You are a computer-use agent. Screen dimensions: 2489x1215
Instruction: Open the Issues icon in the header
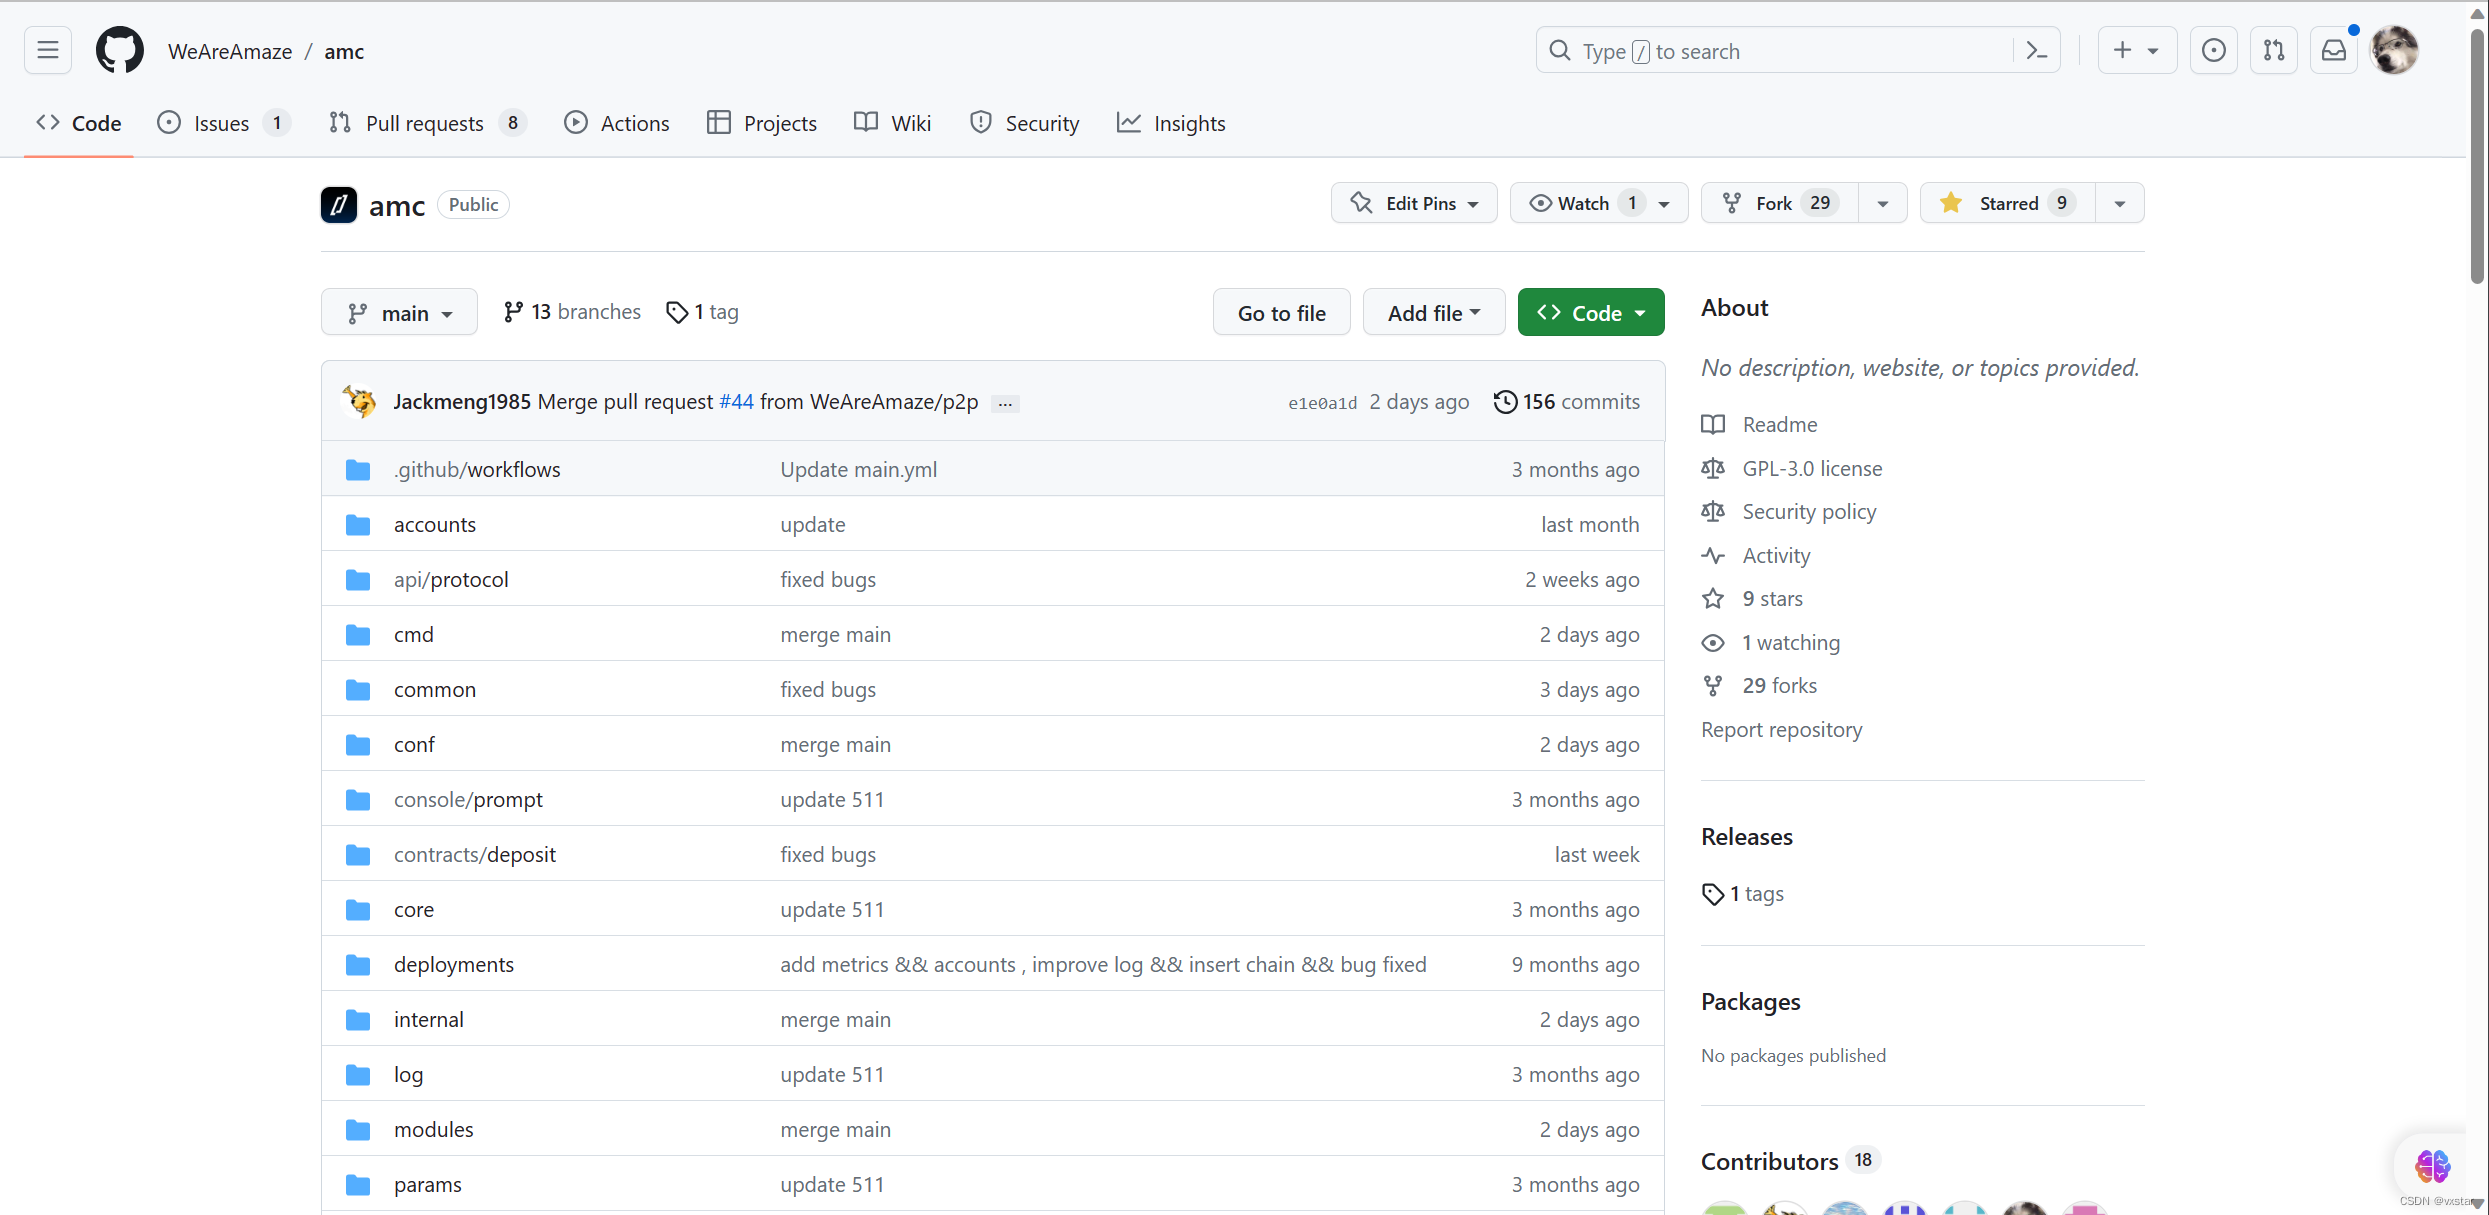pos(2213,50)
